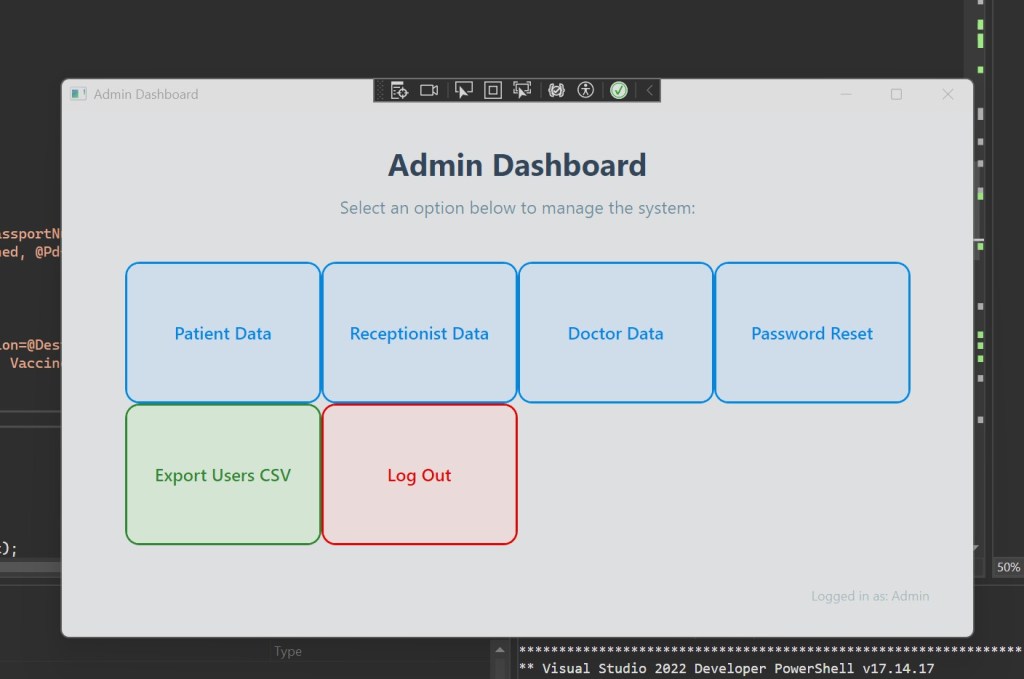Toggle Track Focused Element

tap(522, 90)
